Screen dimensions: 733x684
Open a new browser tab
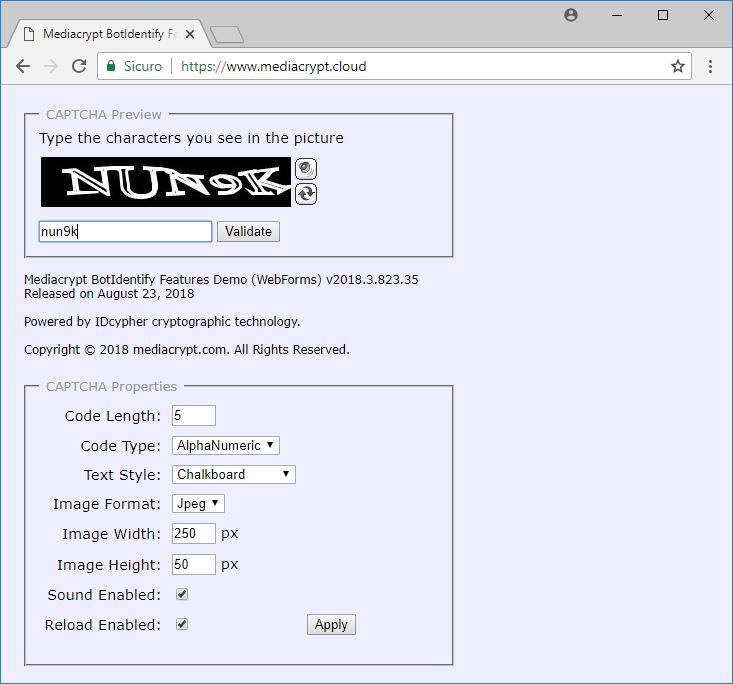tap(227, 35)
